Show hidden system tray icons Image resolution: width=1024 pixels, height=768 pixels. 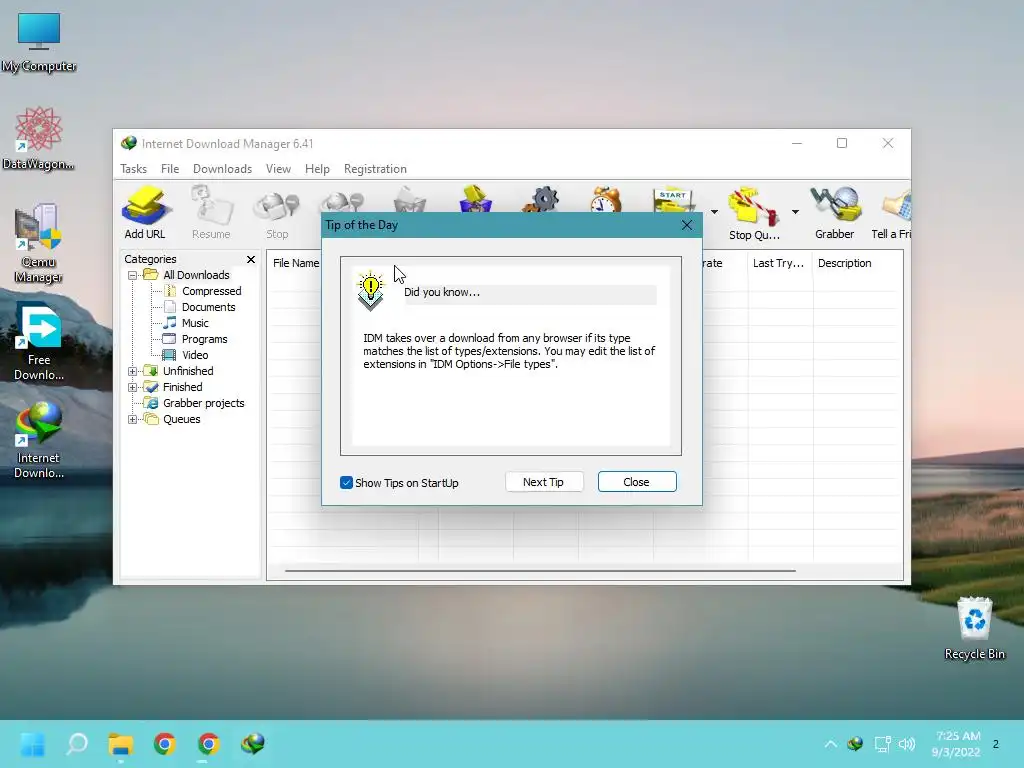point(830,744)
